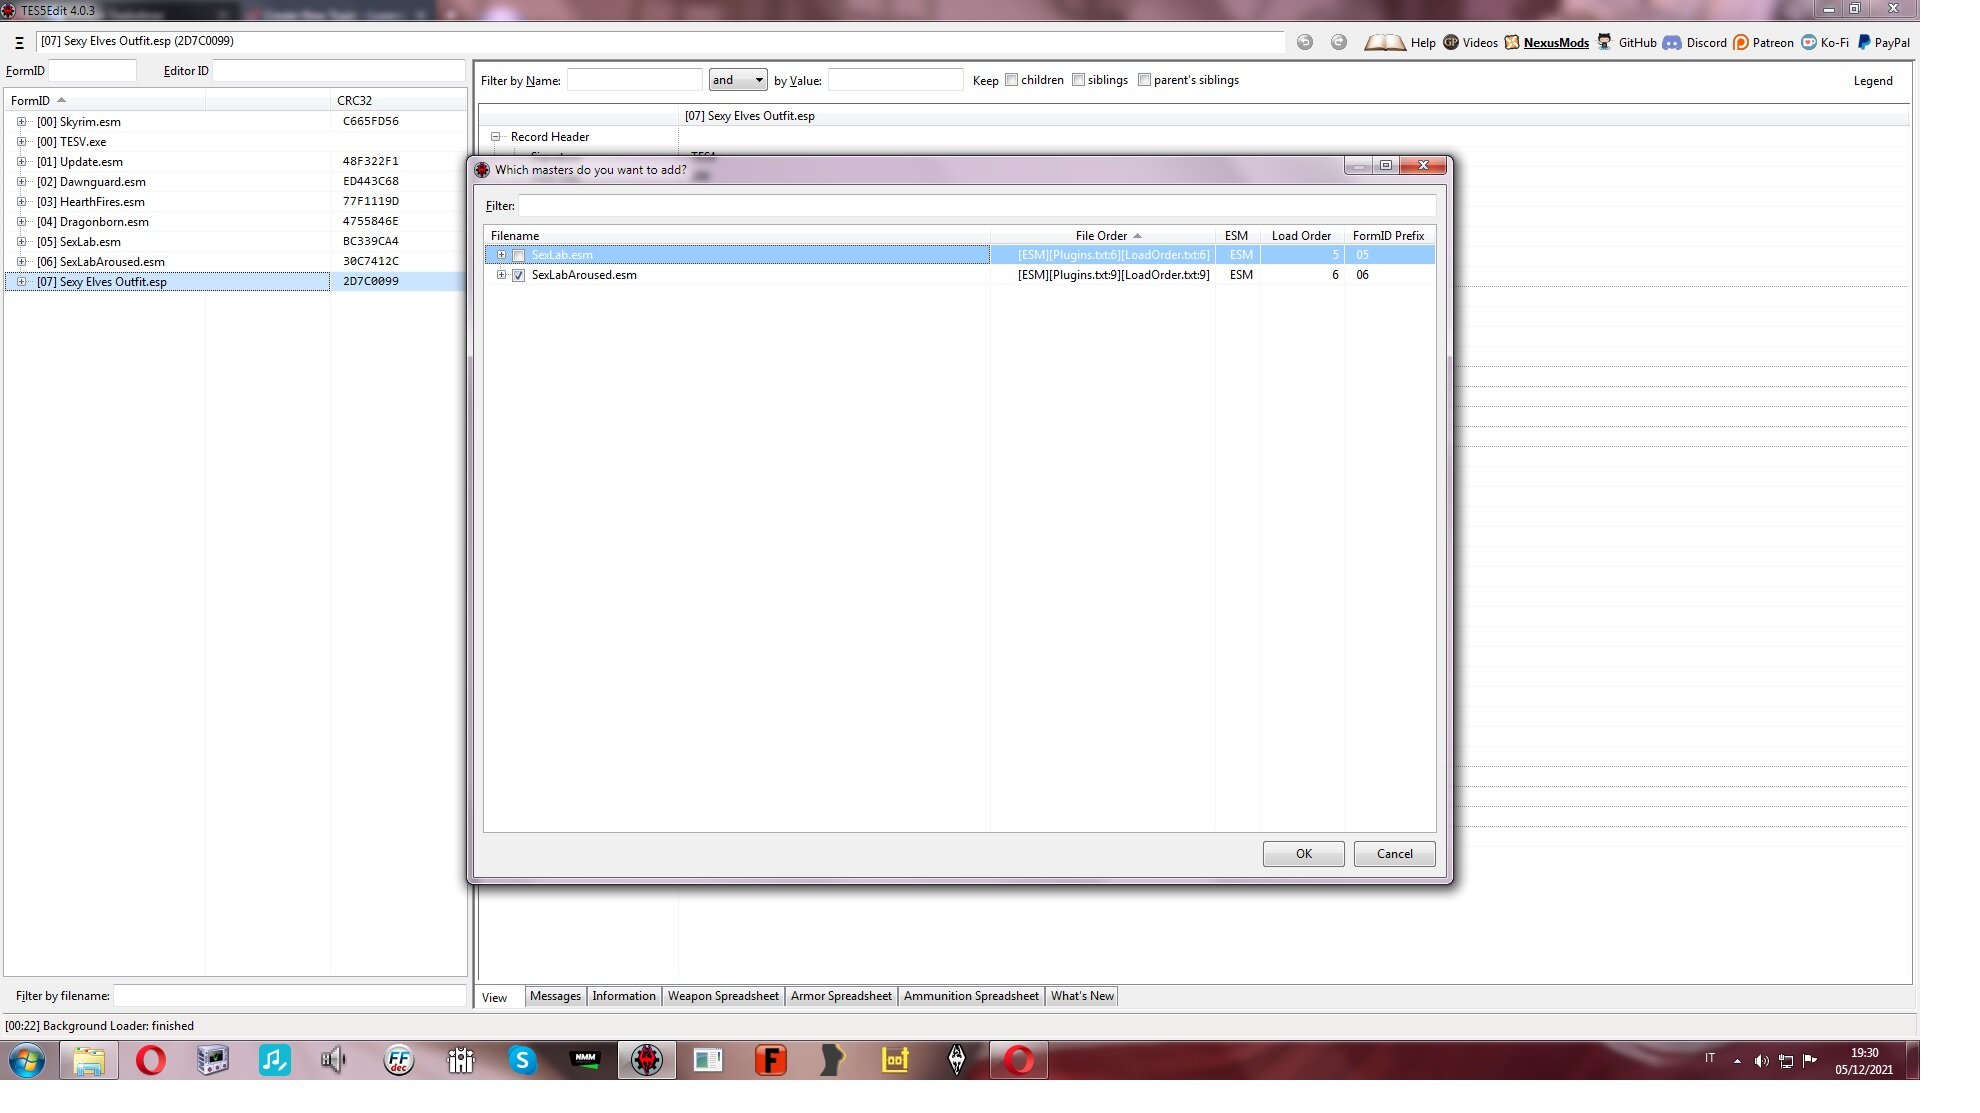Viewport: 1980px width, 1113px height.
Task: Expand the [02] Dawnguard.esm tree node
Action: 21,182
